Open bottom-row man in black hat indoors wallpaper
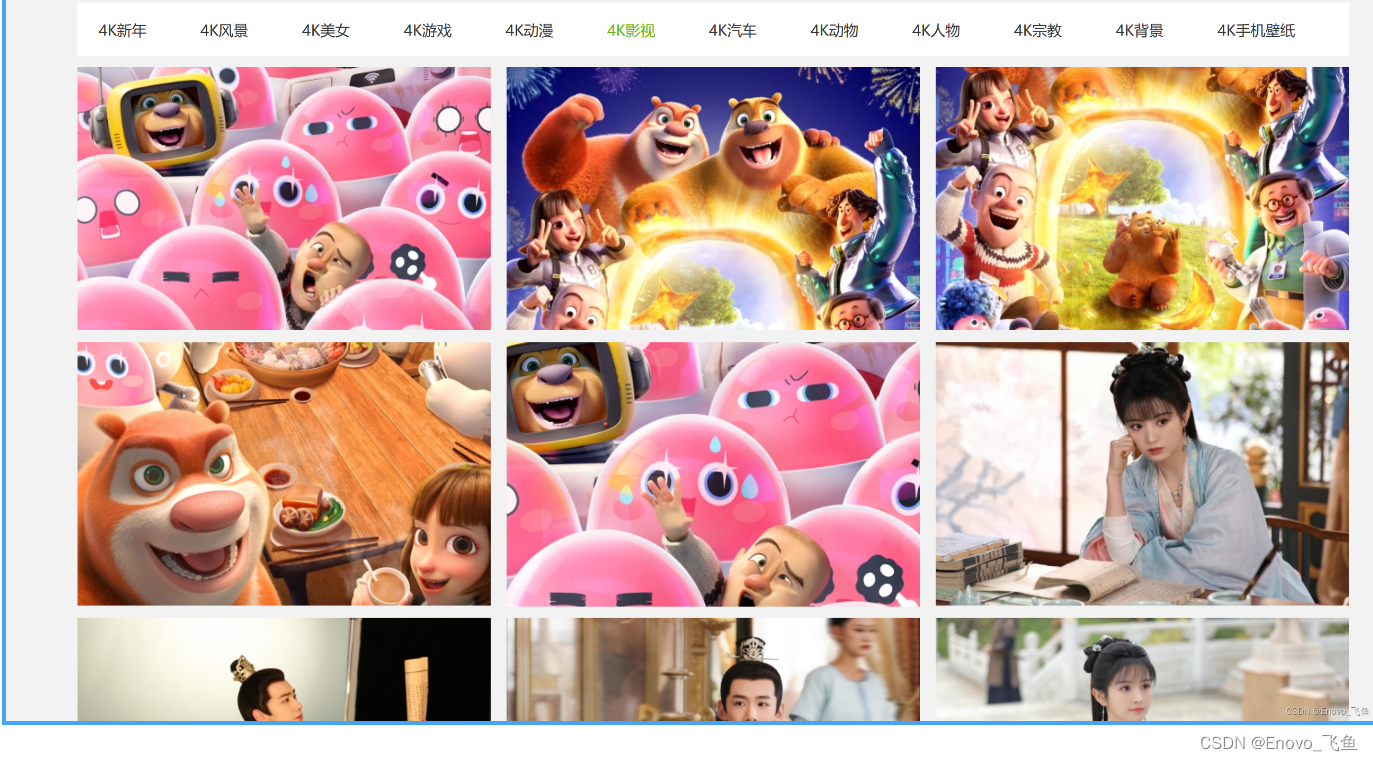1373x761 pixels. (x=713, y=669)
